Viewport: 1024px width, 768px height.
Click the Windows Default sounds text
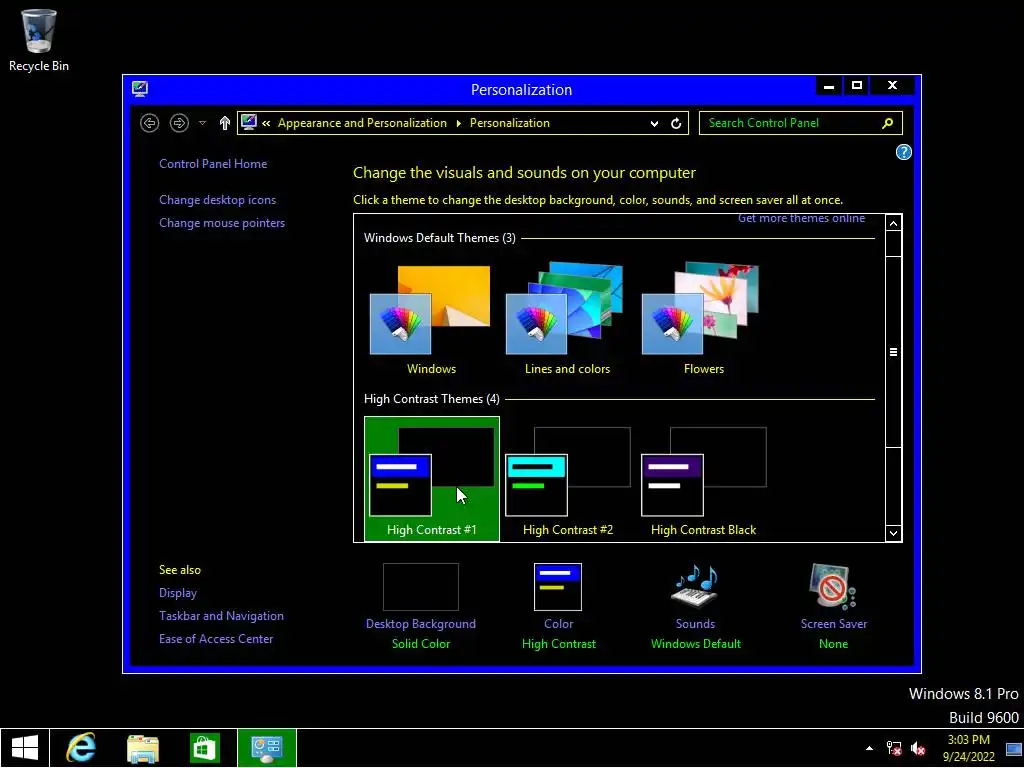coord(696,644)
